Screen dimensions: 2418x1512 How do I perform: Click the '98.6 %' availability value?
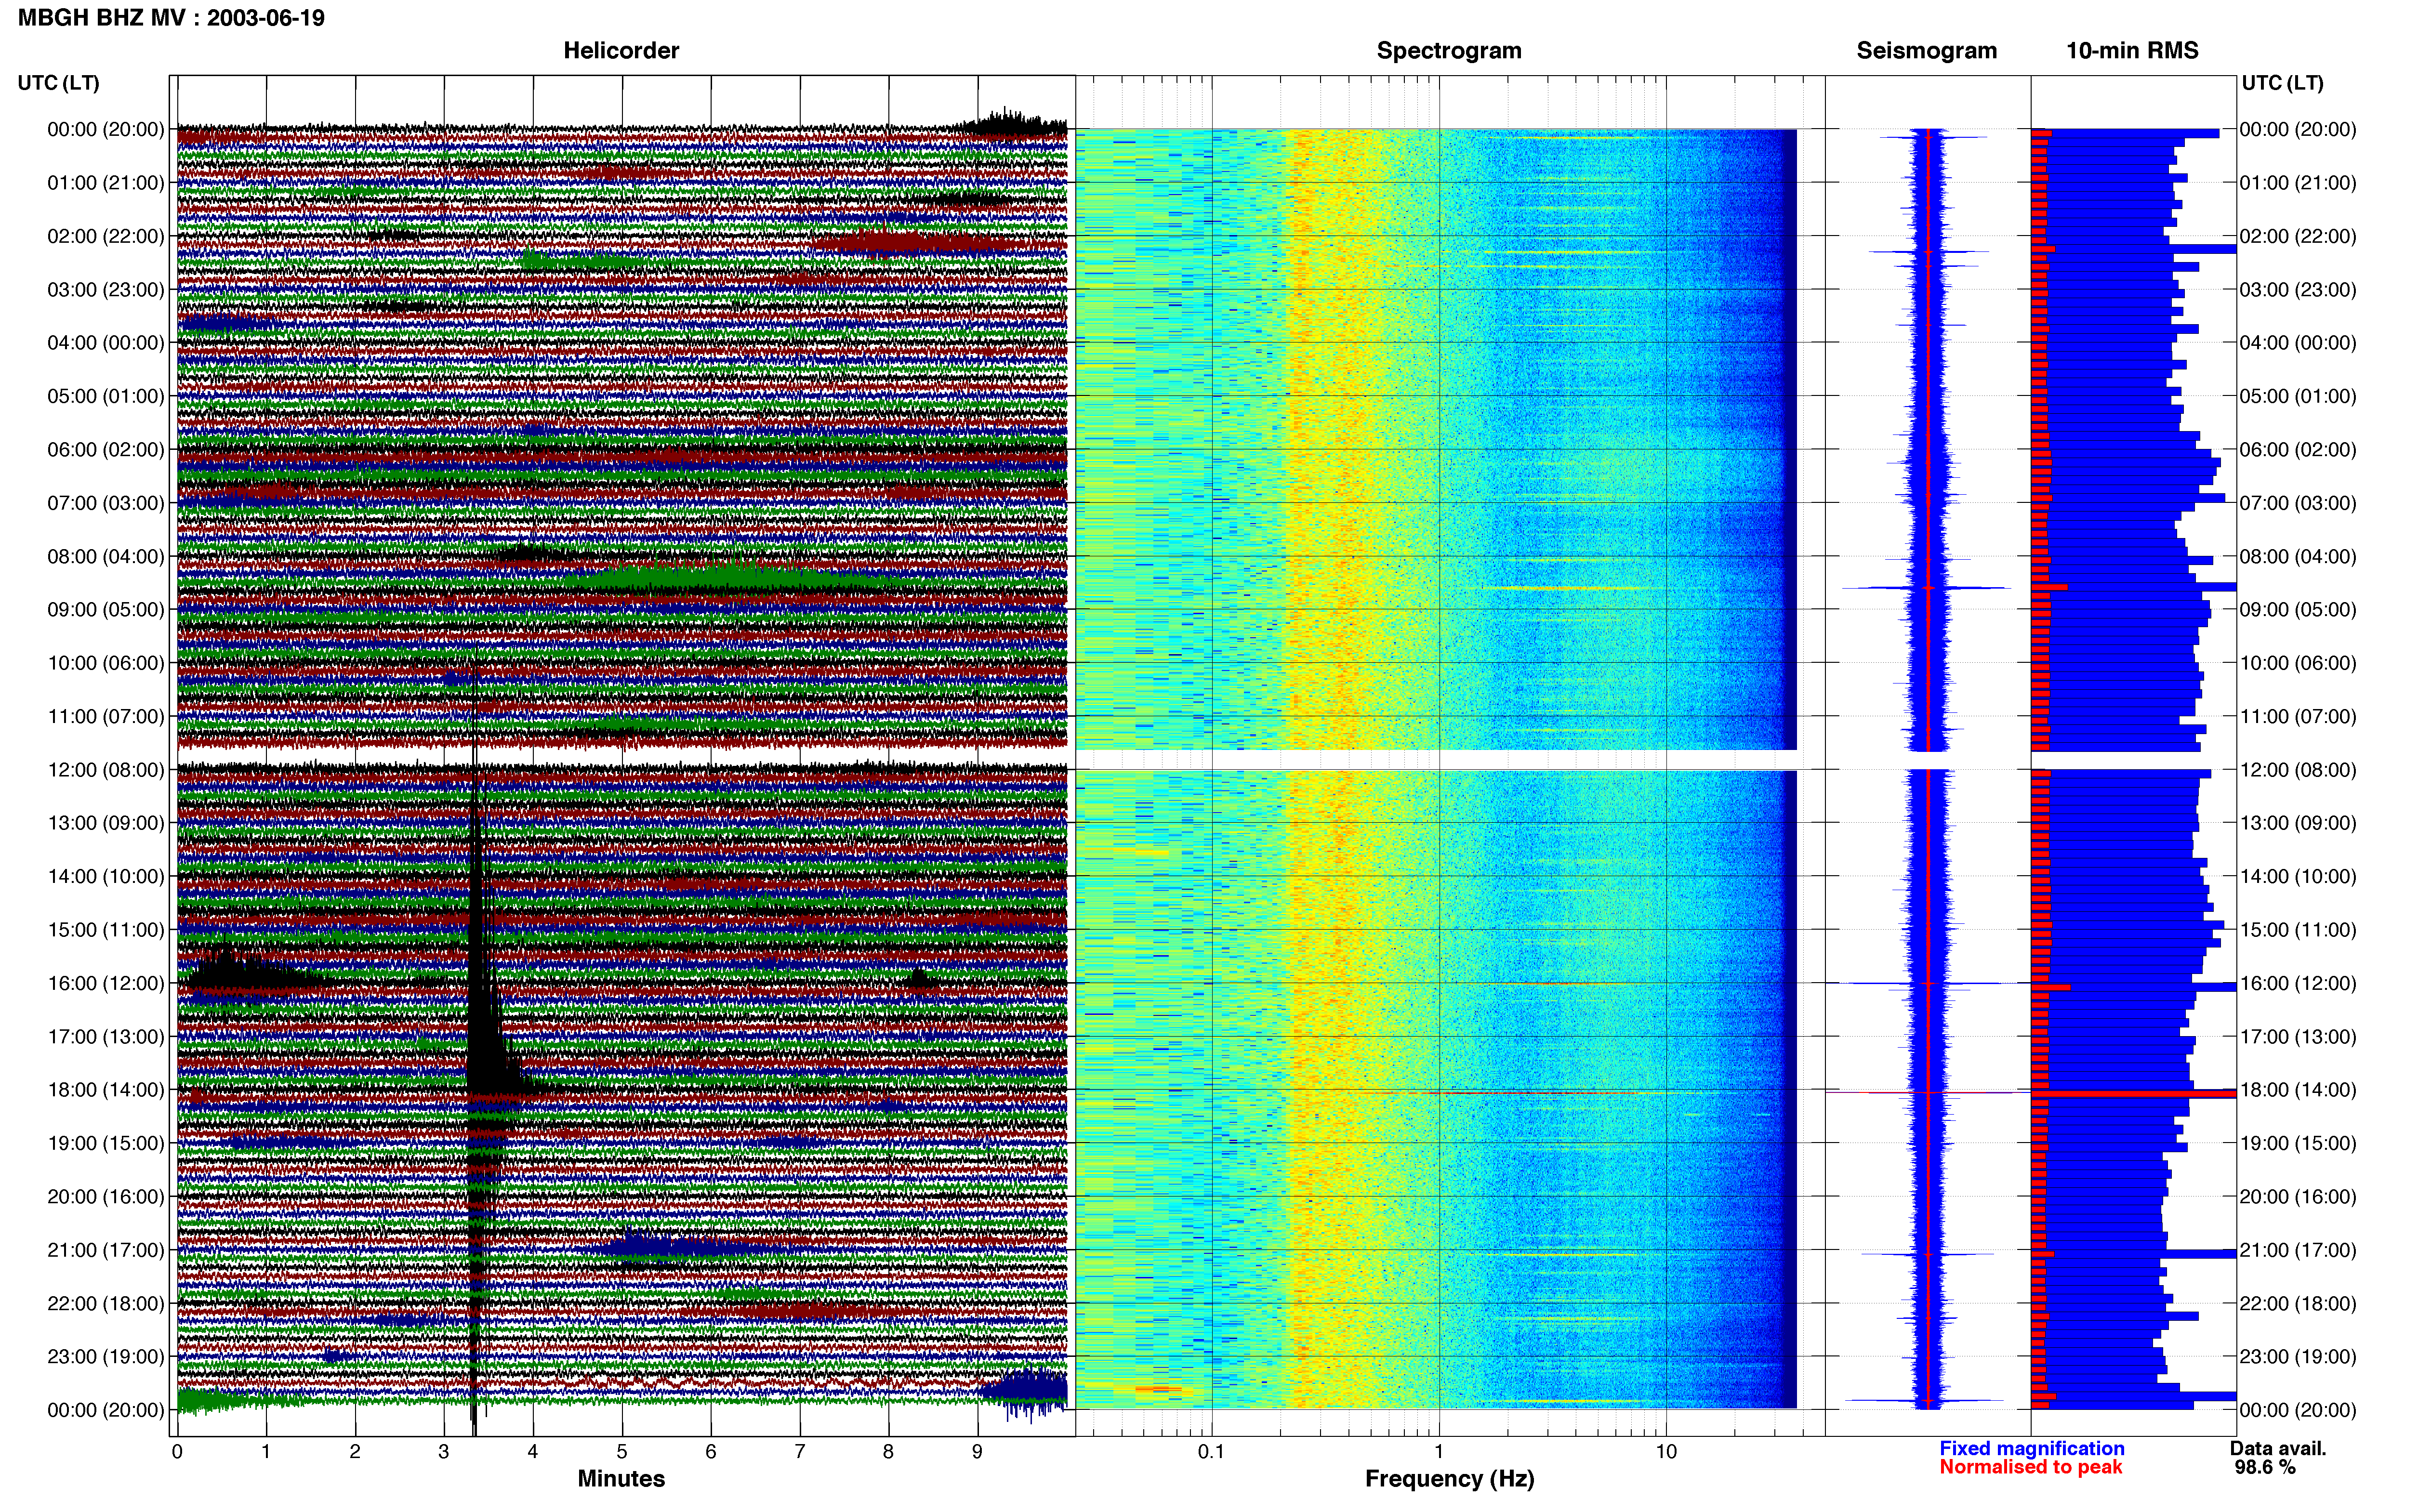(x=2265, y=1468)
